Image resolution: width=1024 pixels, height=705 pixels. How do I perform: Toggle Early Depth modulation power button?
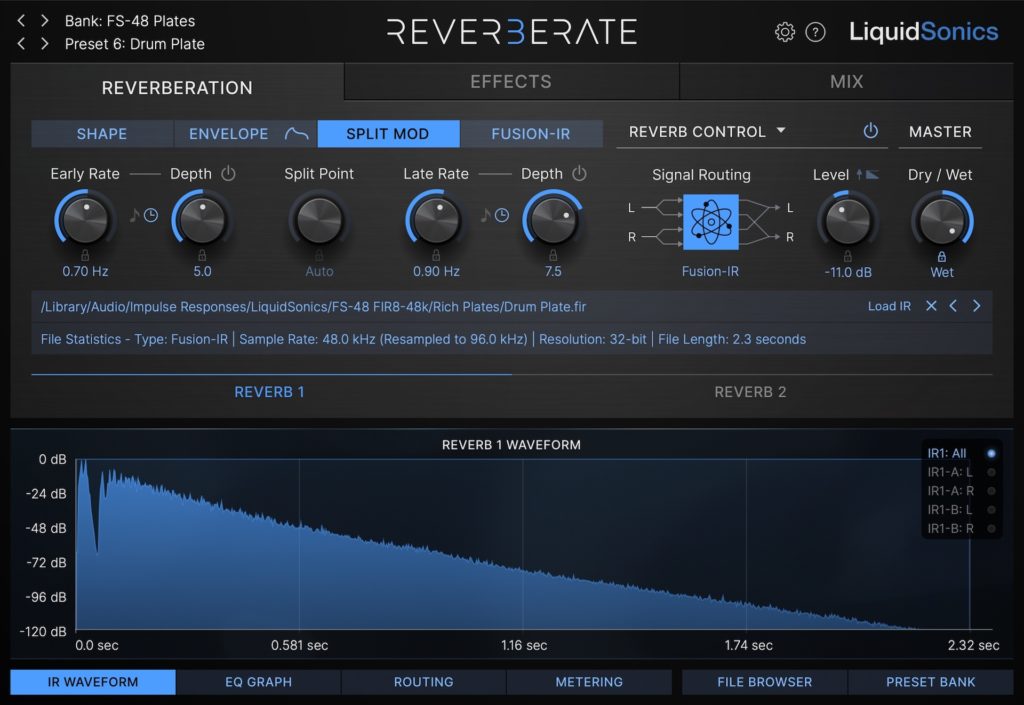click(x=228, y=174)
